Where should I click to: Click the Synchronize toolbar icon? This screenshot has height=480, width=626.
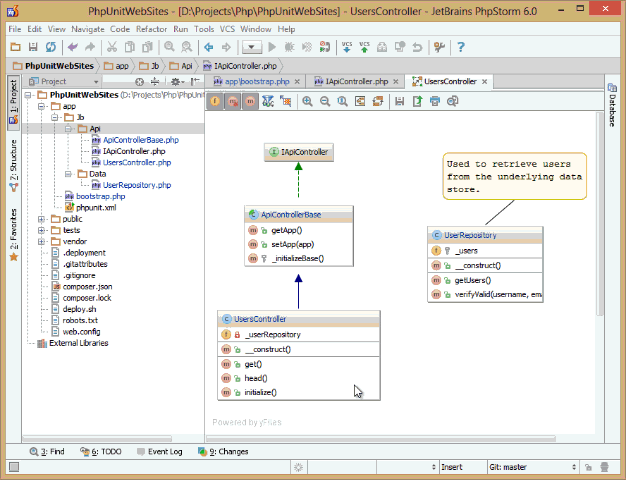pyautogui.click(x=51, y=47)
